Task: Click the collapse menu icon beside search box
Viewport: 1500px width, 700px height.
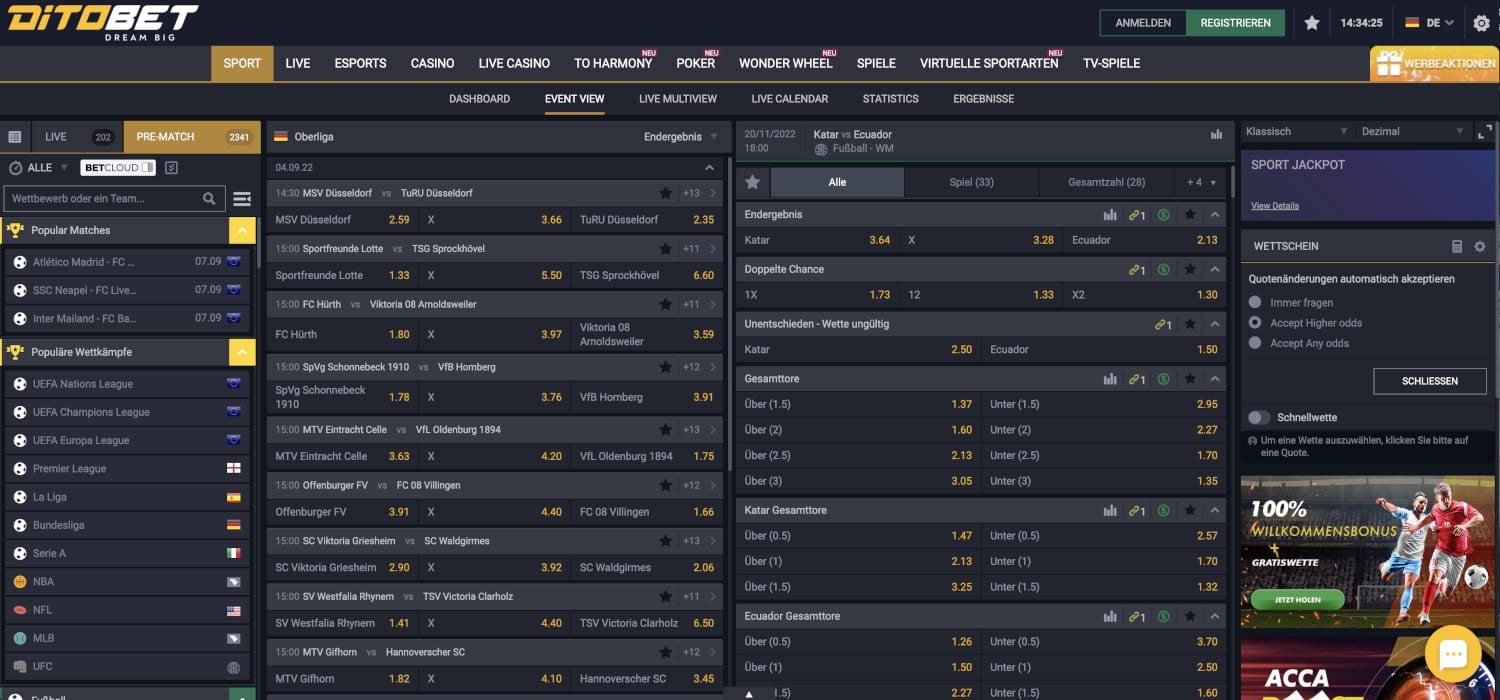Action: (242, 199)
